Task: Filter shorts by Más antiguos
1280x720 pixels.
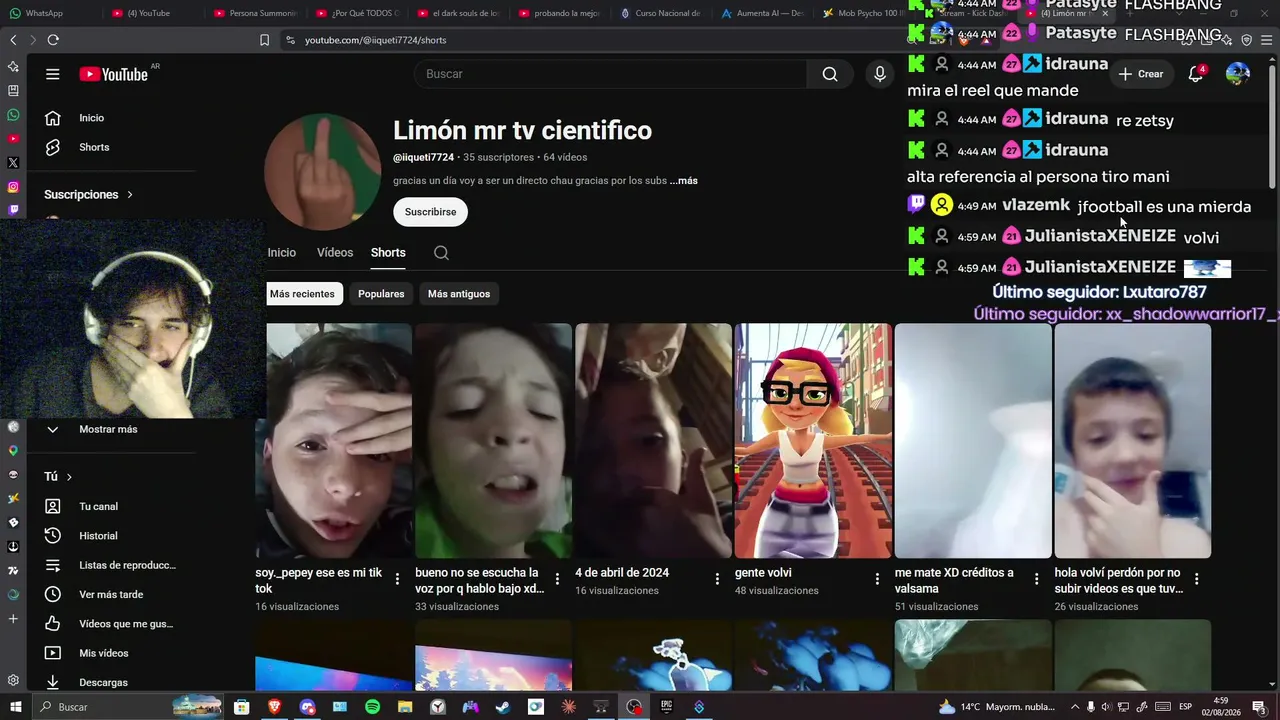Action: tap(459, 294)
